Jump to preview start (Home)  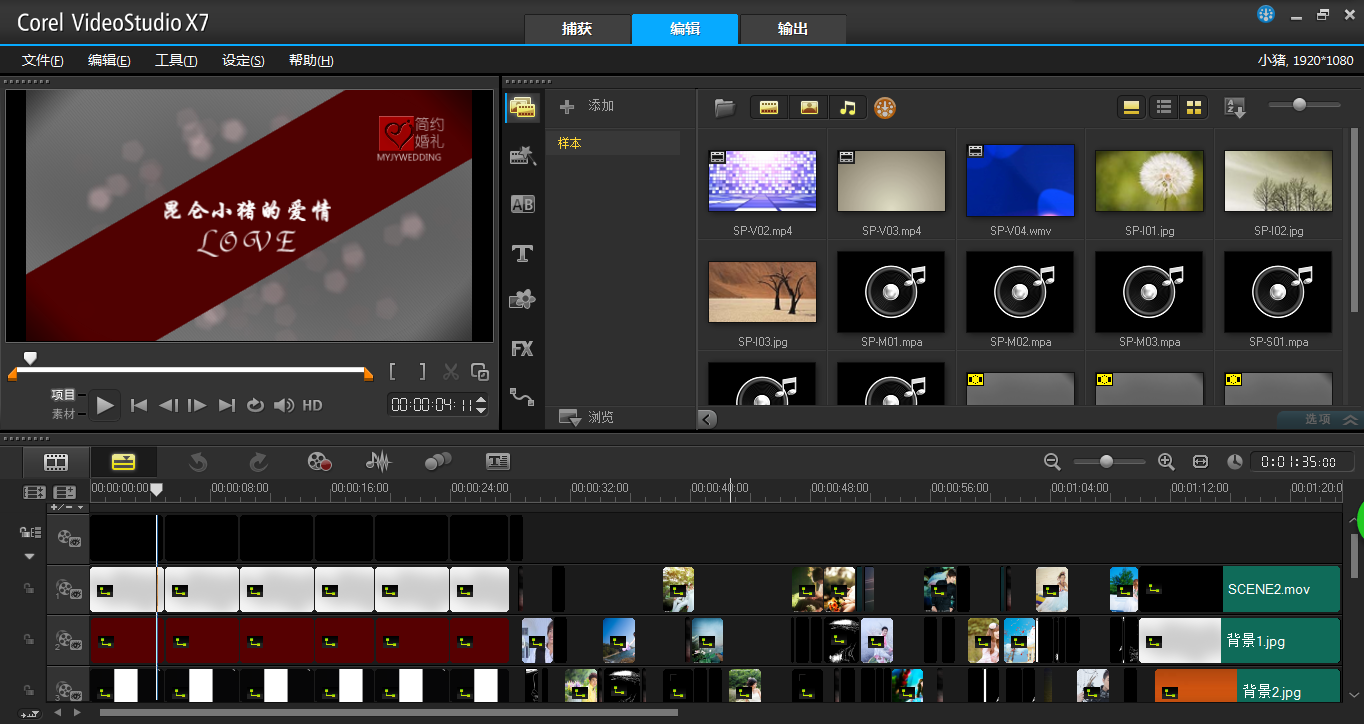[x=139, y=405]
